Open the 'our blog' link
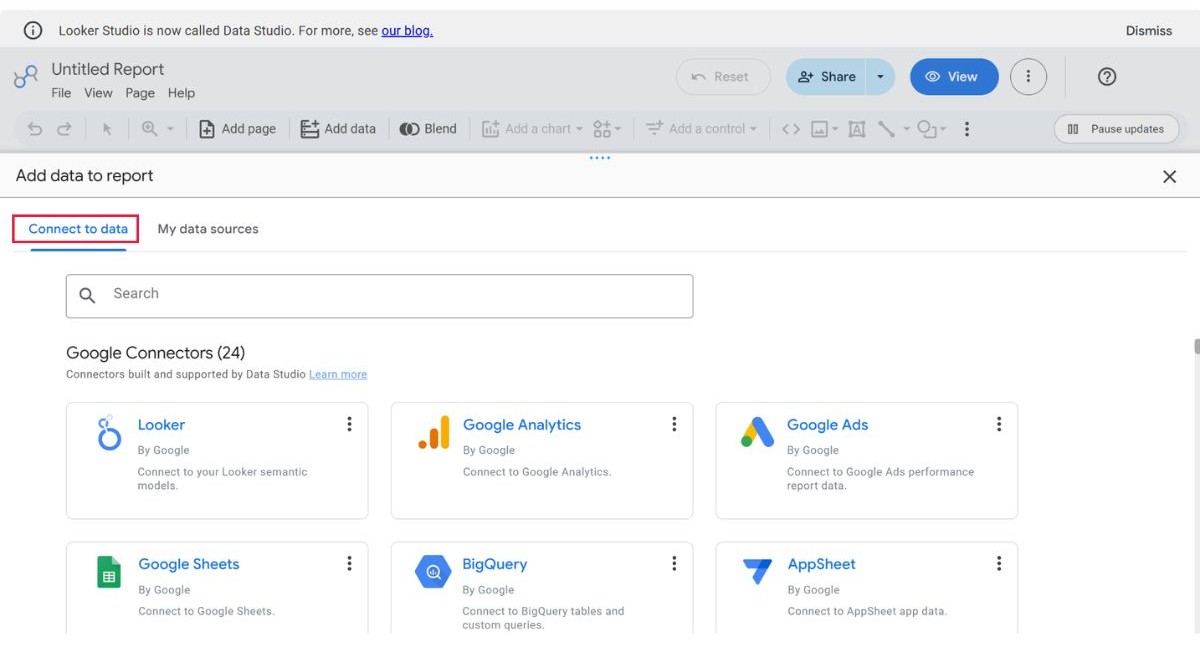 click(407, 31)
